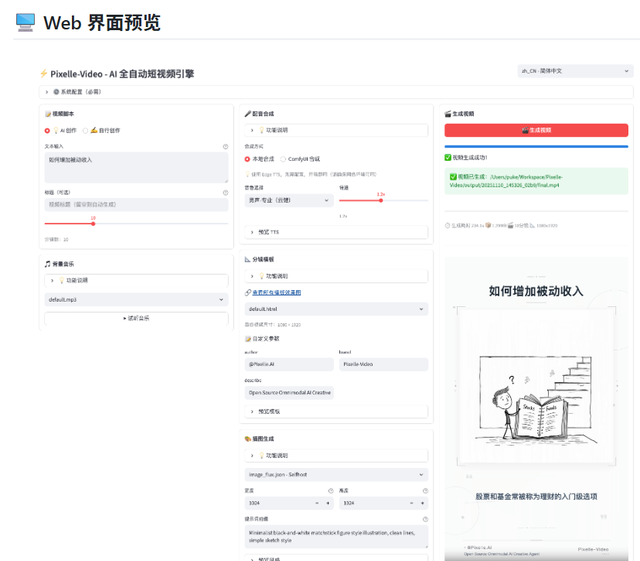Click the green check icon by 视频生成成功

pos(448,158)
